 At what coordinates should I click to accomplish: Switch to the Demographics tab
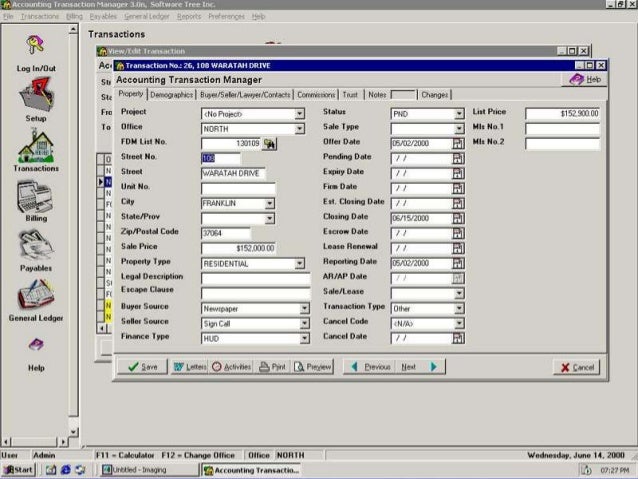(x=172, y=94)
